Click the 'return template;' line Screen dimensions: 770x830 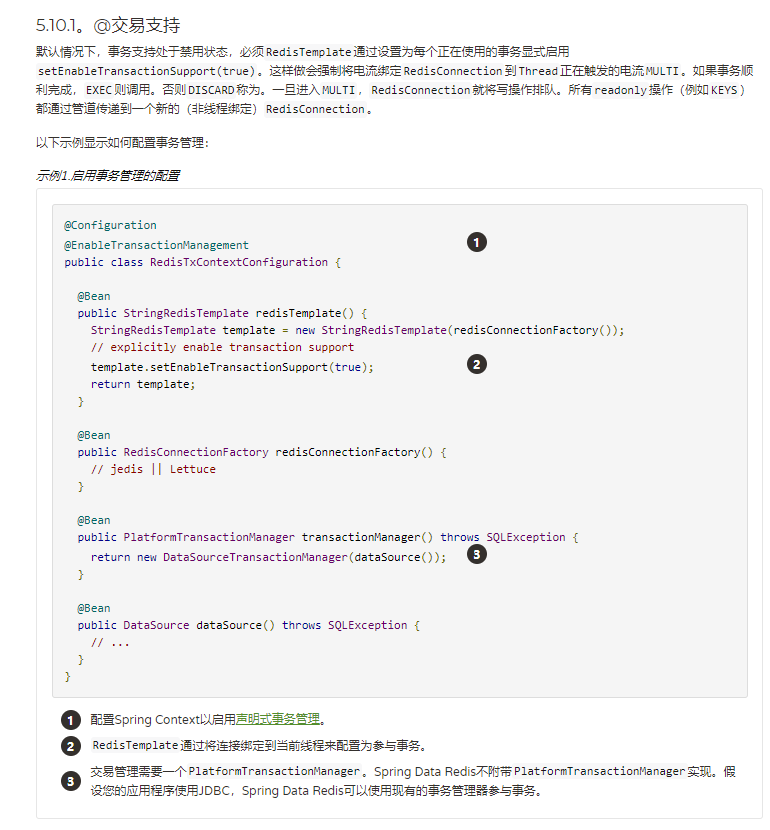pyautogui.click(x=143, y=384)
